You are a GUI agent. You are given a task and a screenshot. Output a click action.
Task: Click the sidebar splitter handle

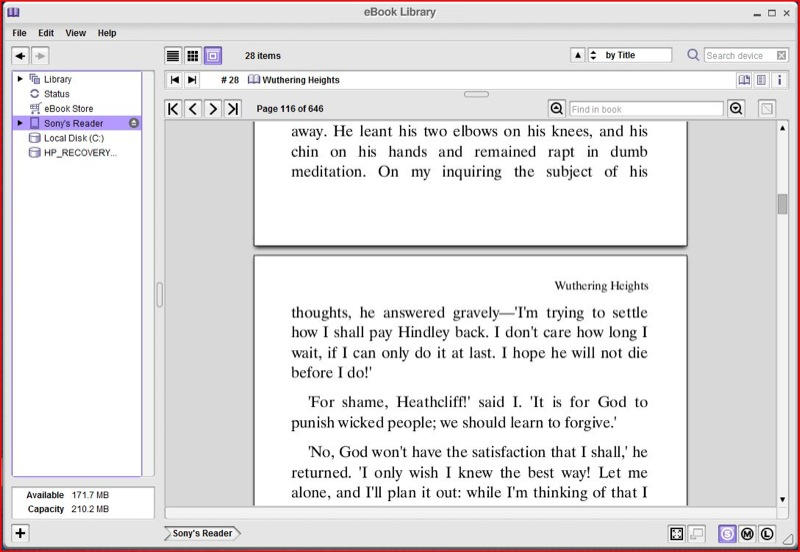[x=159, y=295]
